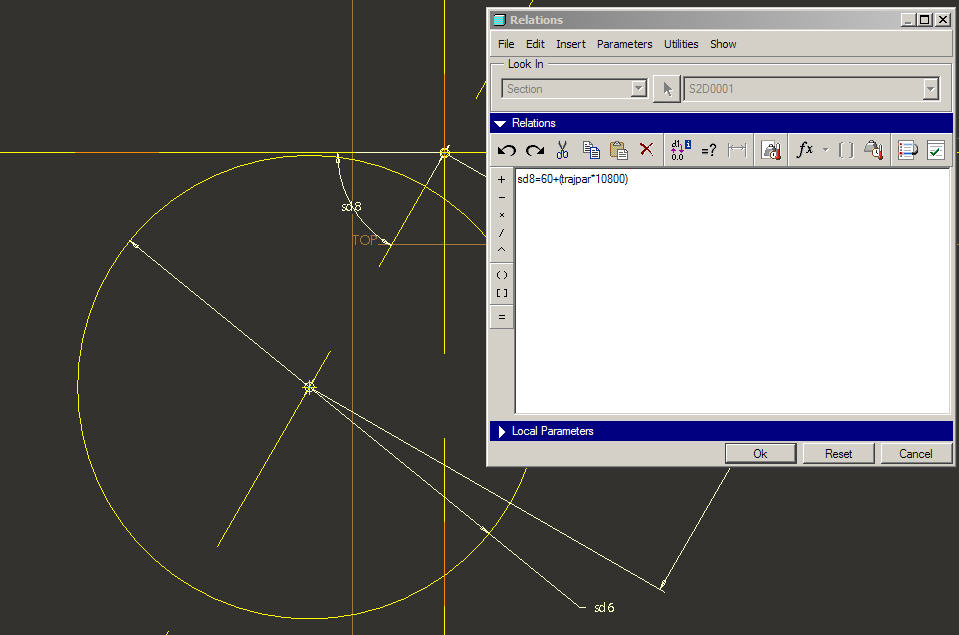
Task: Click the Reset button
Action: (838, 453)
